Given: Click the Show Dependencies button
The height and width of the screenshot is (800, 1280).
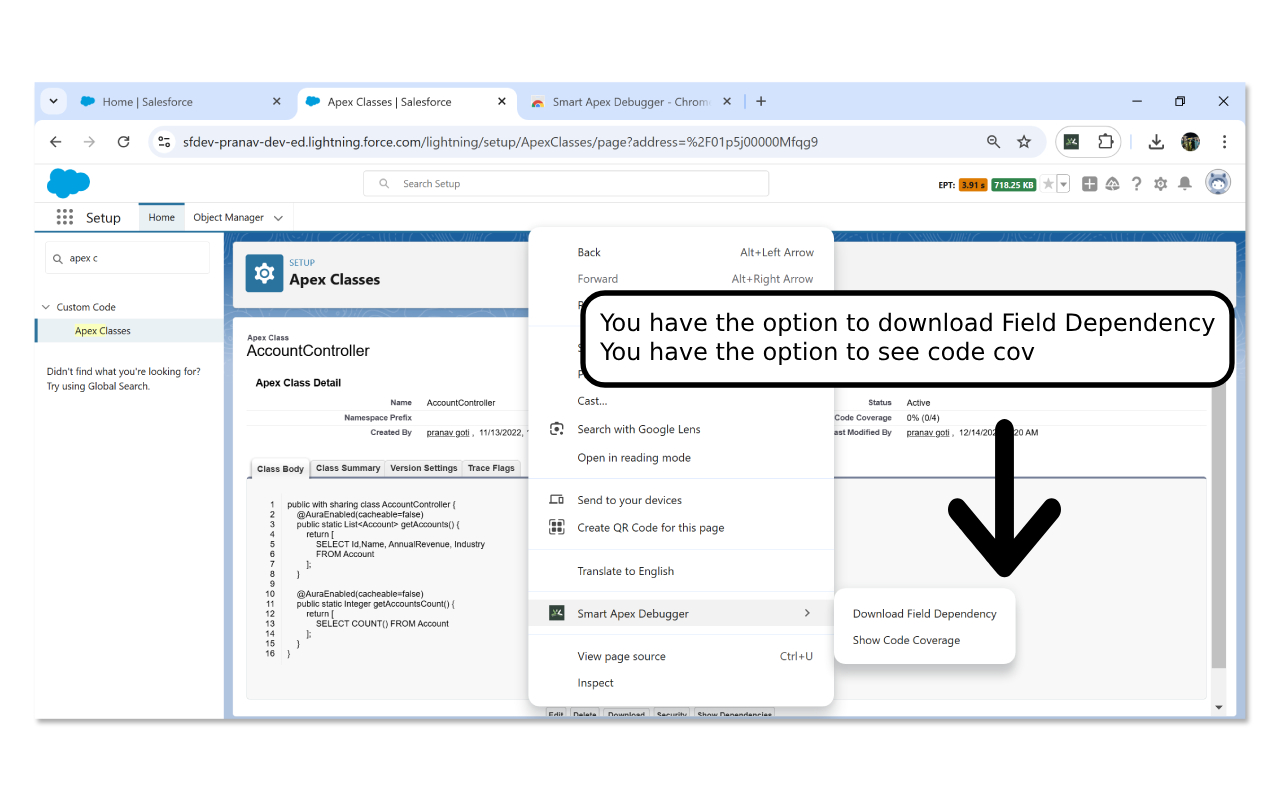Looking at the screenshot, I should pyautogui.click(x=733, y=713).
